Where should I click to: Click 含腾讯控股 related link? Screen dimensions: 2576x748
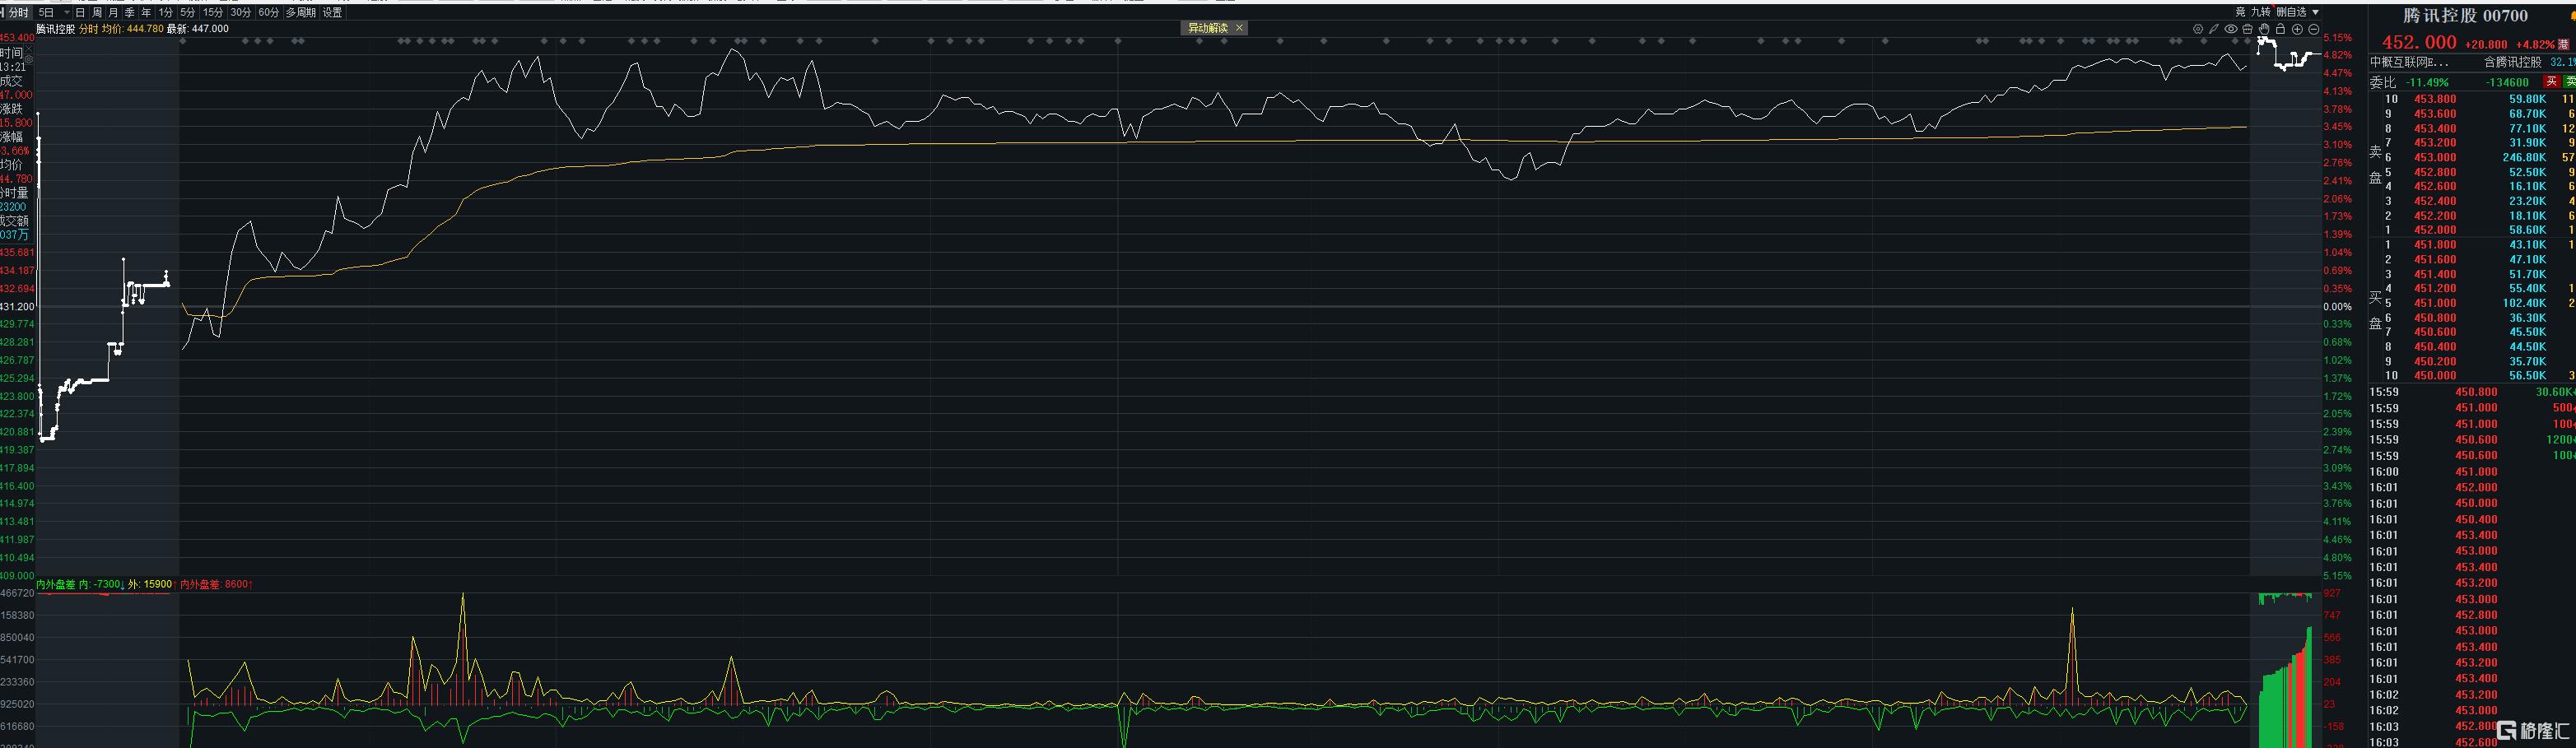tap(2512, 62)
